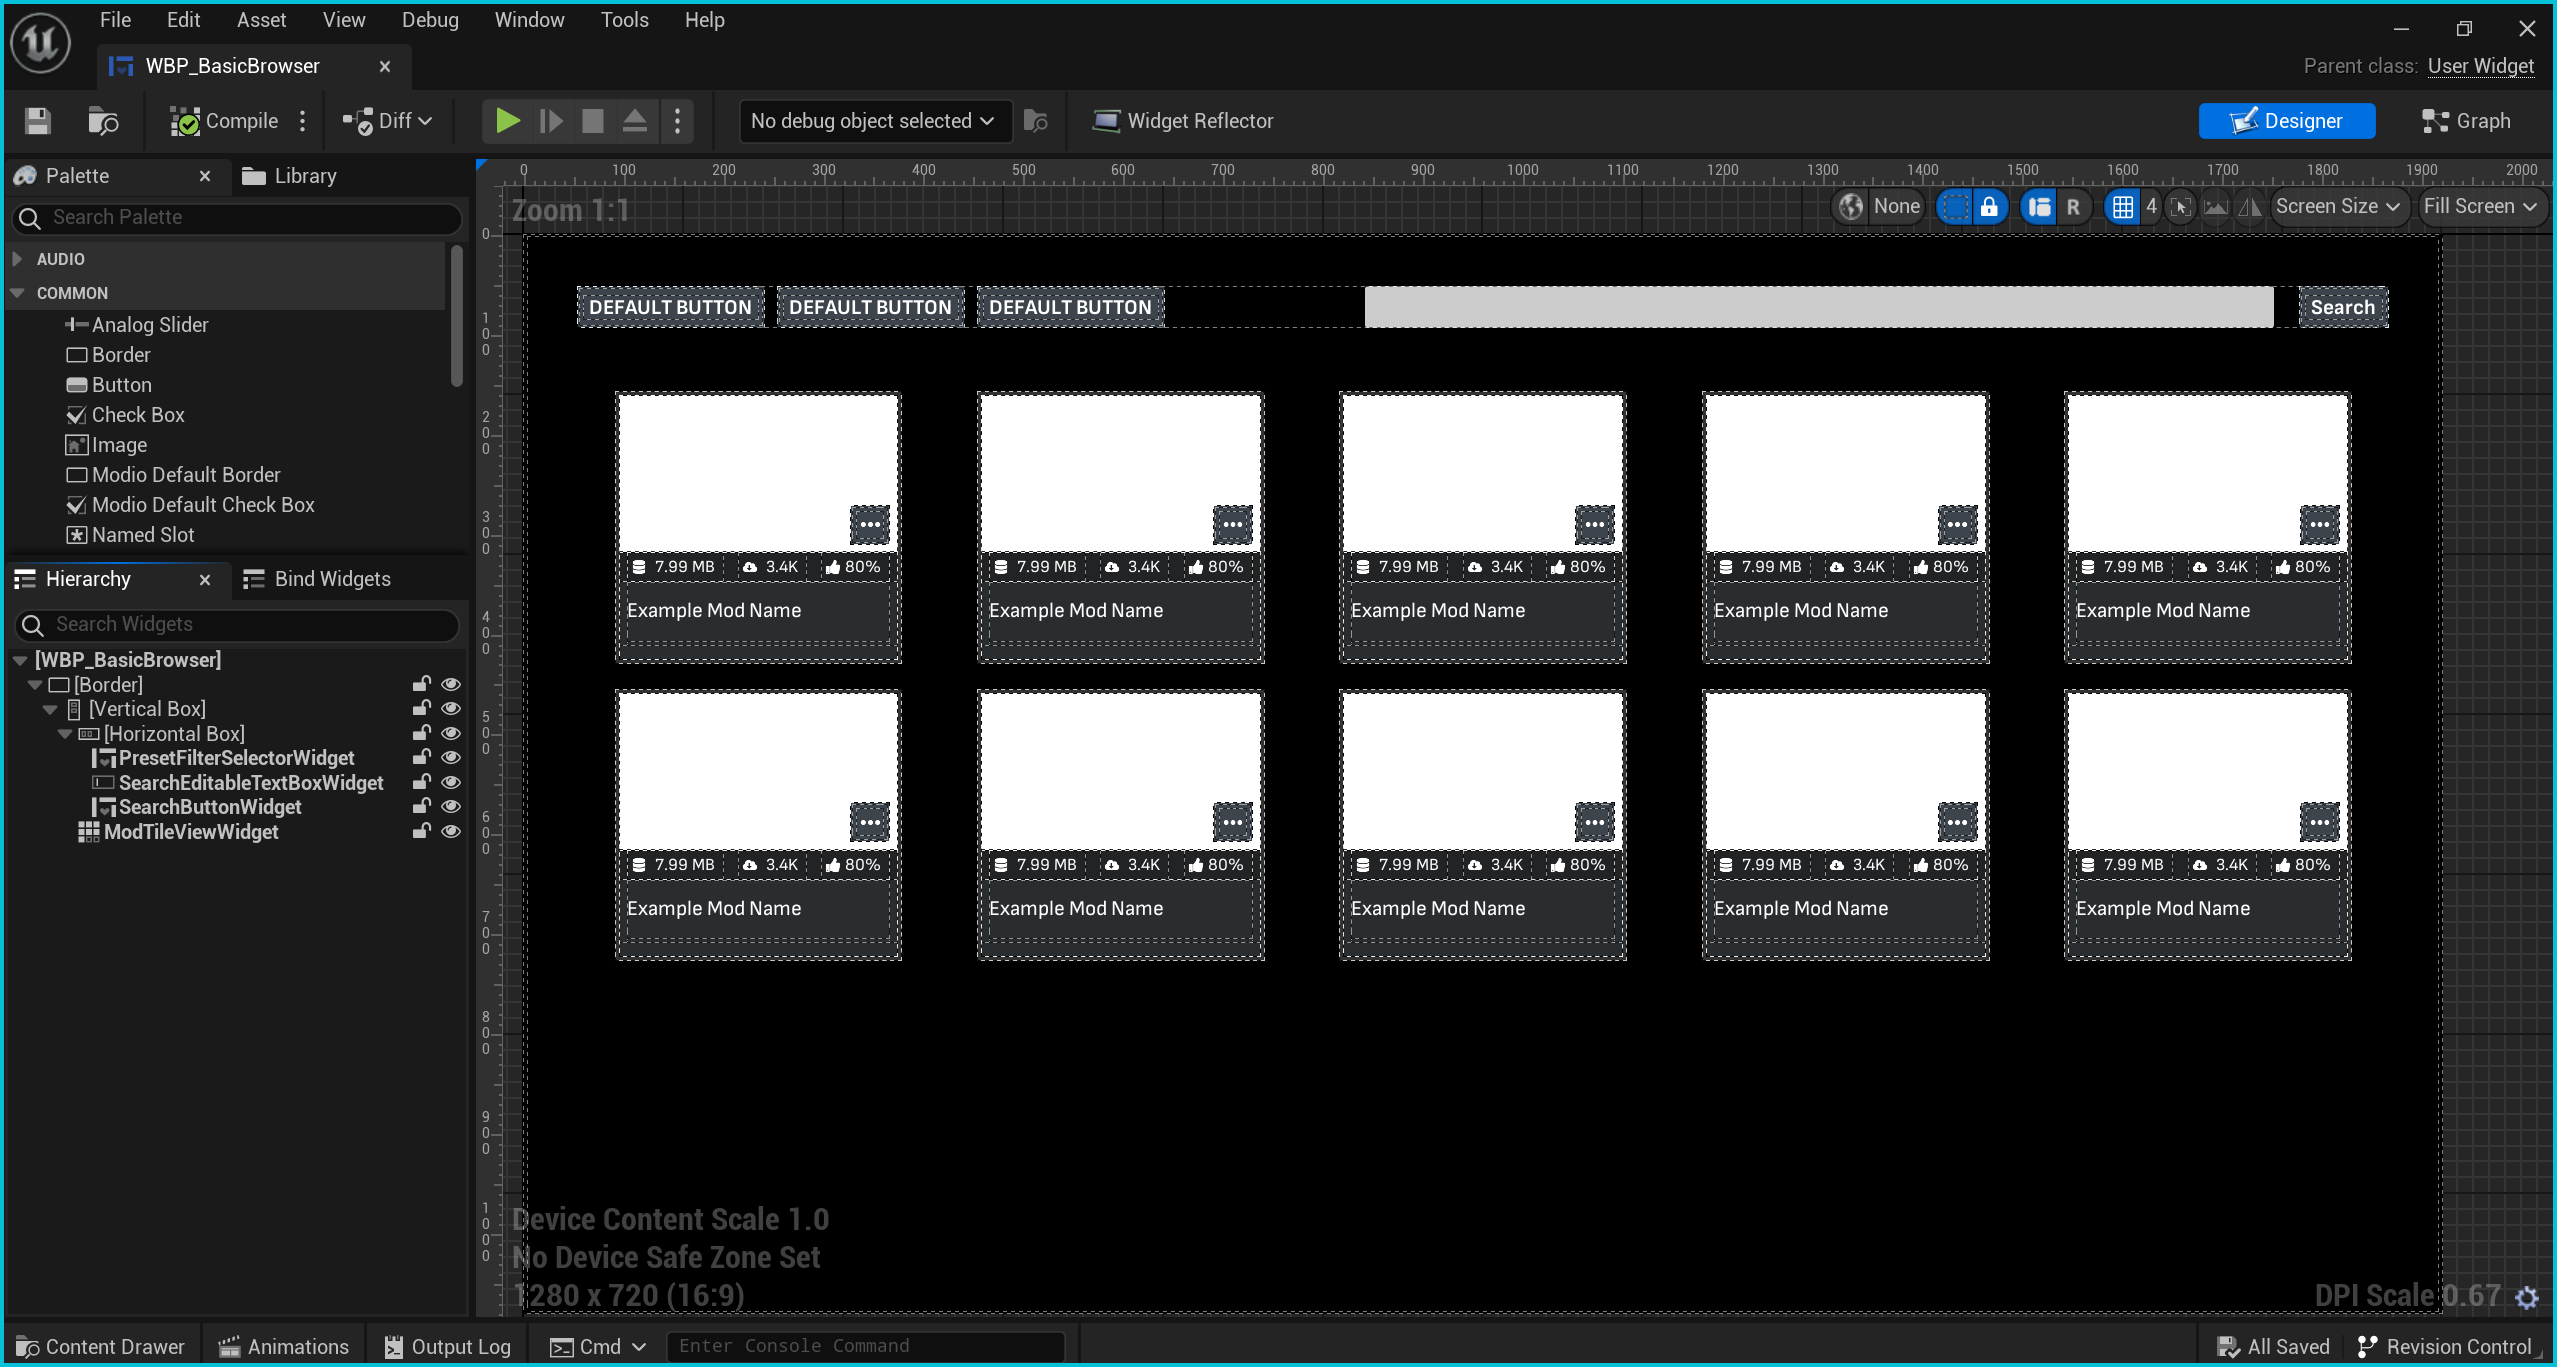Image resolution: width=2557 pixels, height=1367 pixels.
Task: Click the Search Widgets input field
Action: tap(237, 624)
